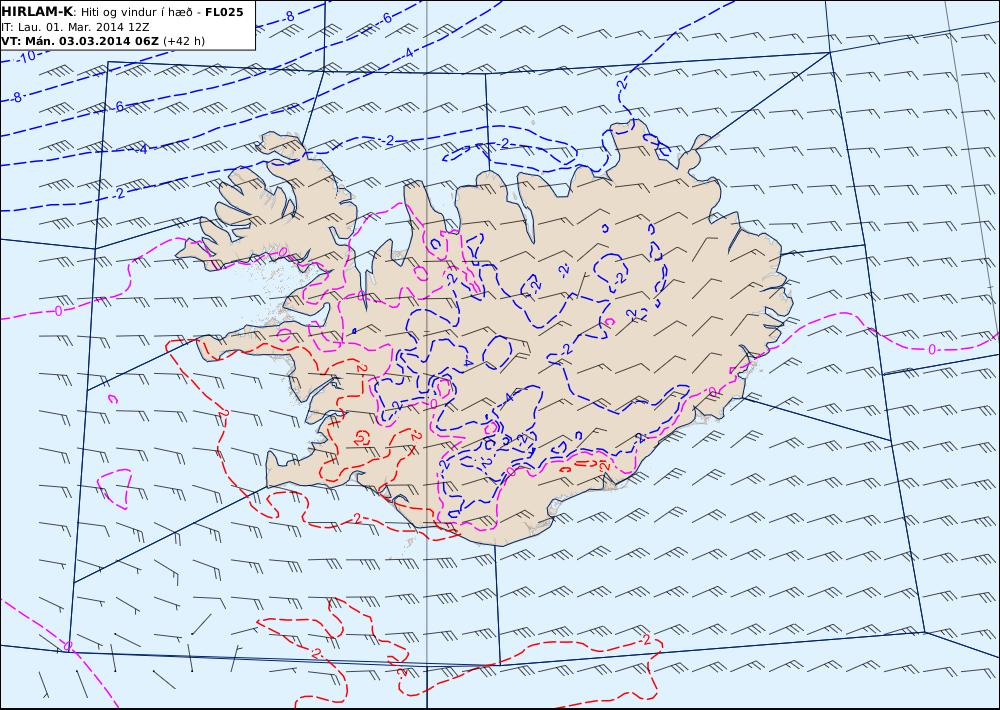Image resolution: width=1000 pixels, height=710 pixels.
Task: Click the 'VT: Mán. 03.03.2014 06Z' valid time
Action: [x=80, y=41]
